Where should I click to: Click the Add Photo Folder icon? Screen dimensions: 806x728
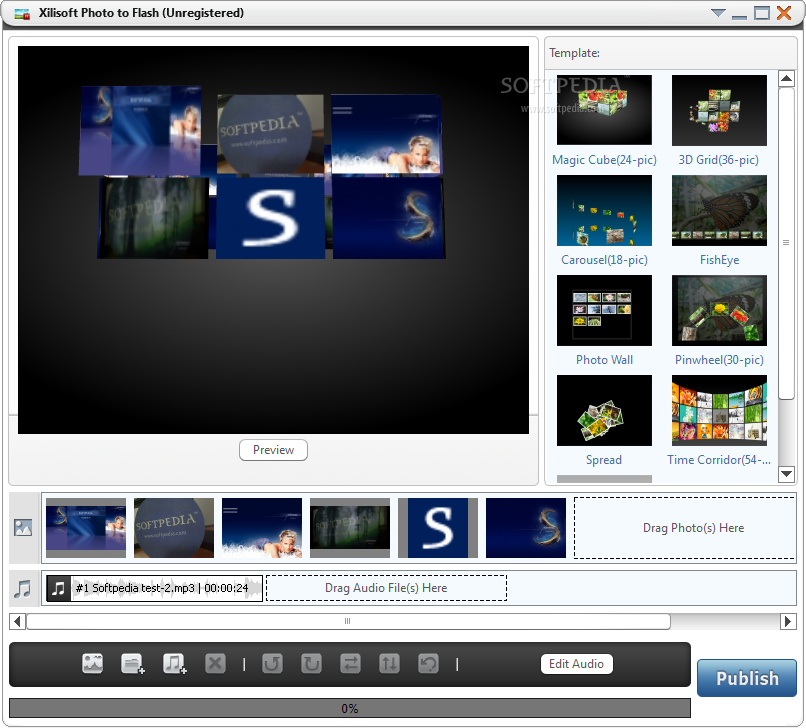click(133, 663)
